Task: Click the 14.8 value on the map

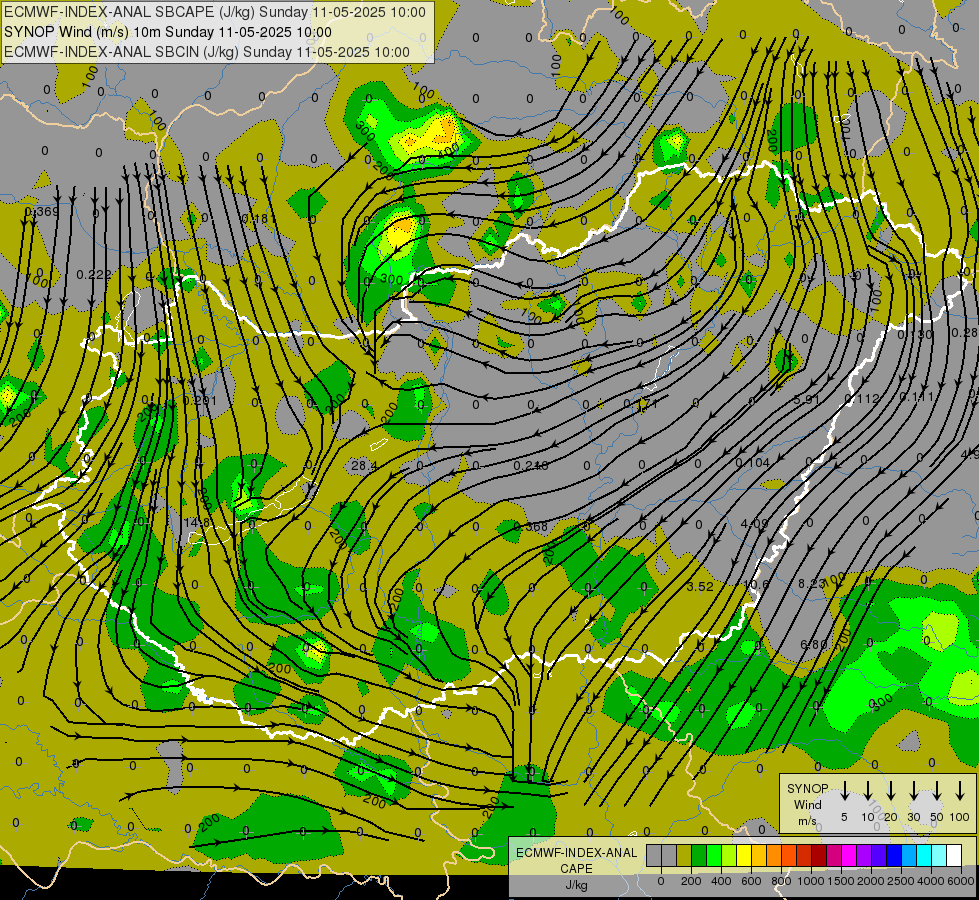Action: coord(197,522)
